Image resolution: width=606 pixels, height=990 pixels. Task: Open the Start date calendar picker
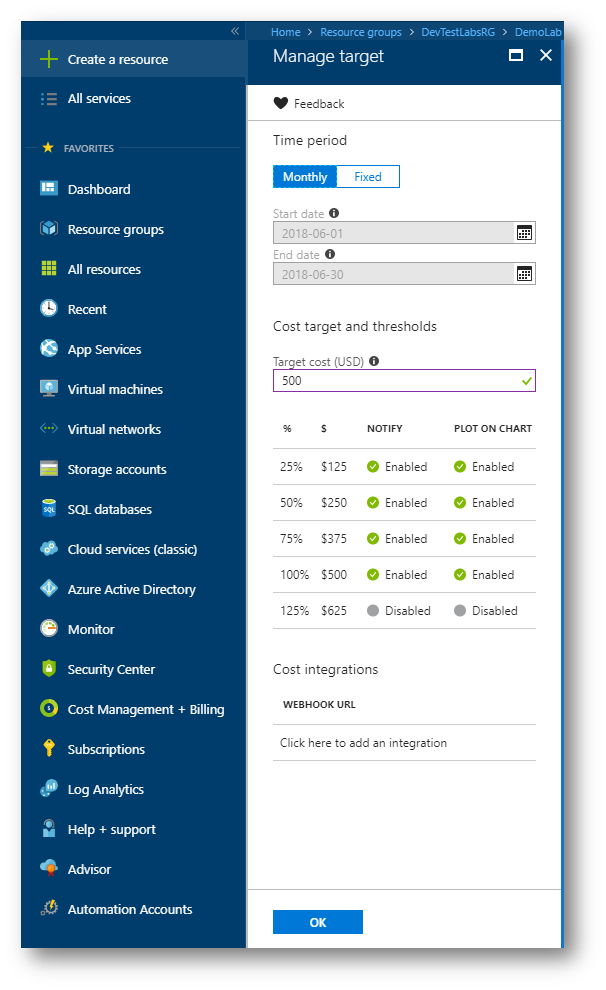pos(524,233)
